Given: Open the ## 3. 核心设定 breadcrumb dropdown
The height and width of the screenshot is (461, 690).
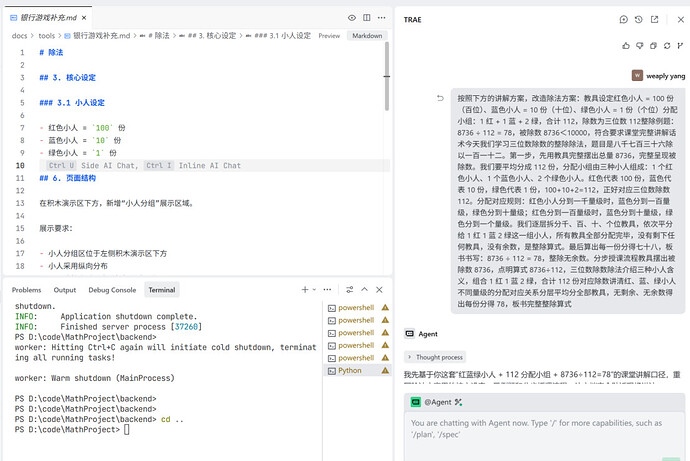Looking at the screenshot, I should pos(208,36).
